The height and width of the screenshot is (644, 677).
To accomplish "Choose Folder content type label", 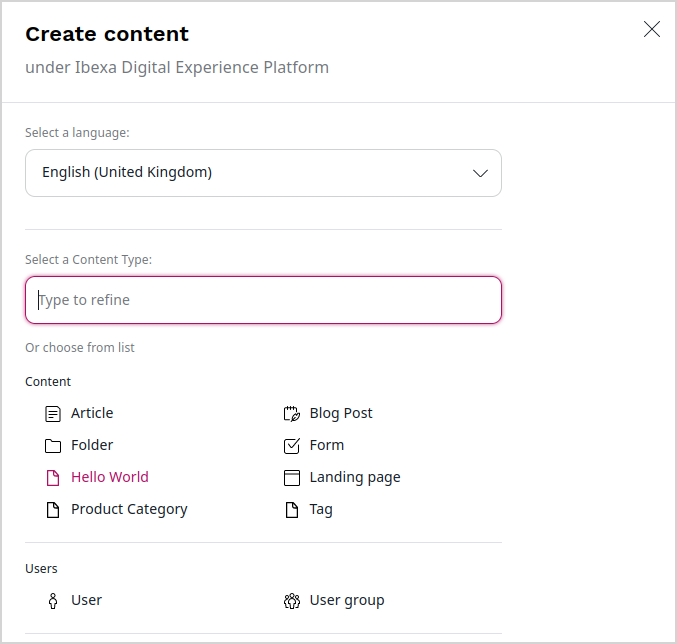I will (x=92, y=445).
